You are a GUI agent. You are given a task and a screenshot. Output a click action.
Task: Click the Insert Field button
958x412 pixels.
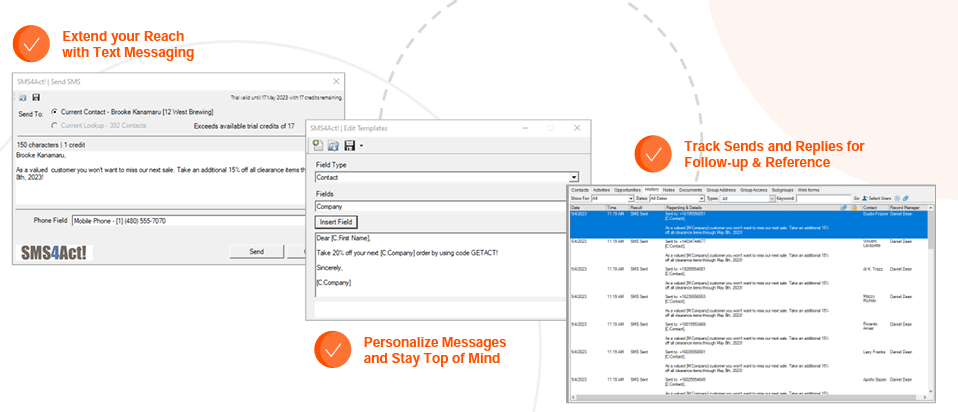click(x=335, y=221)
